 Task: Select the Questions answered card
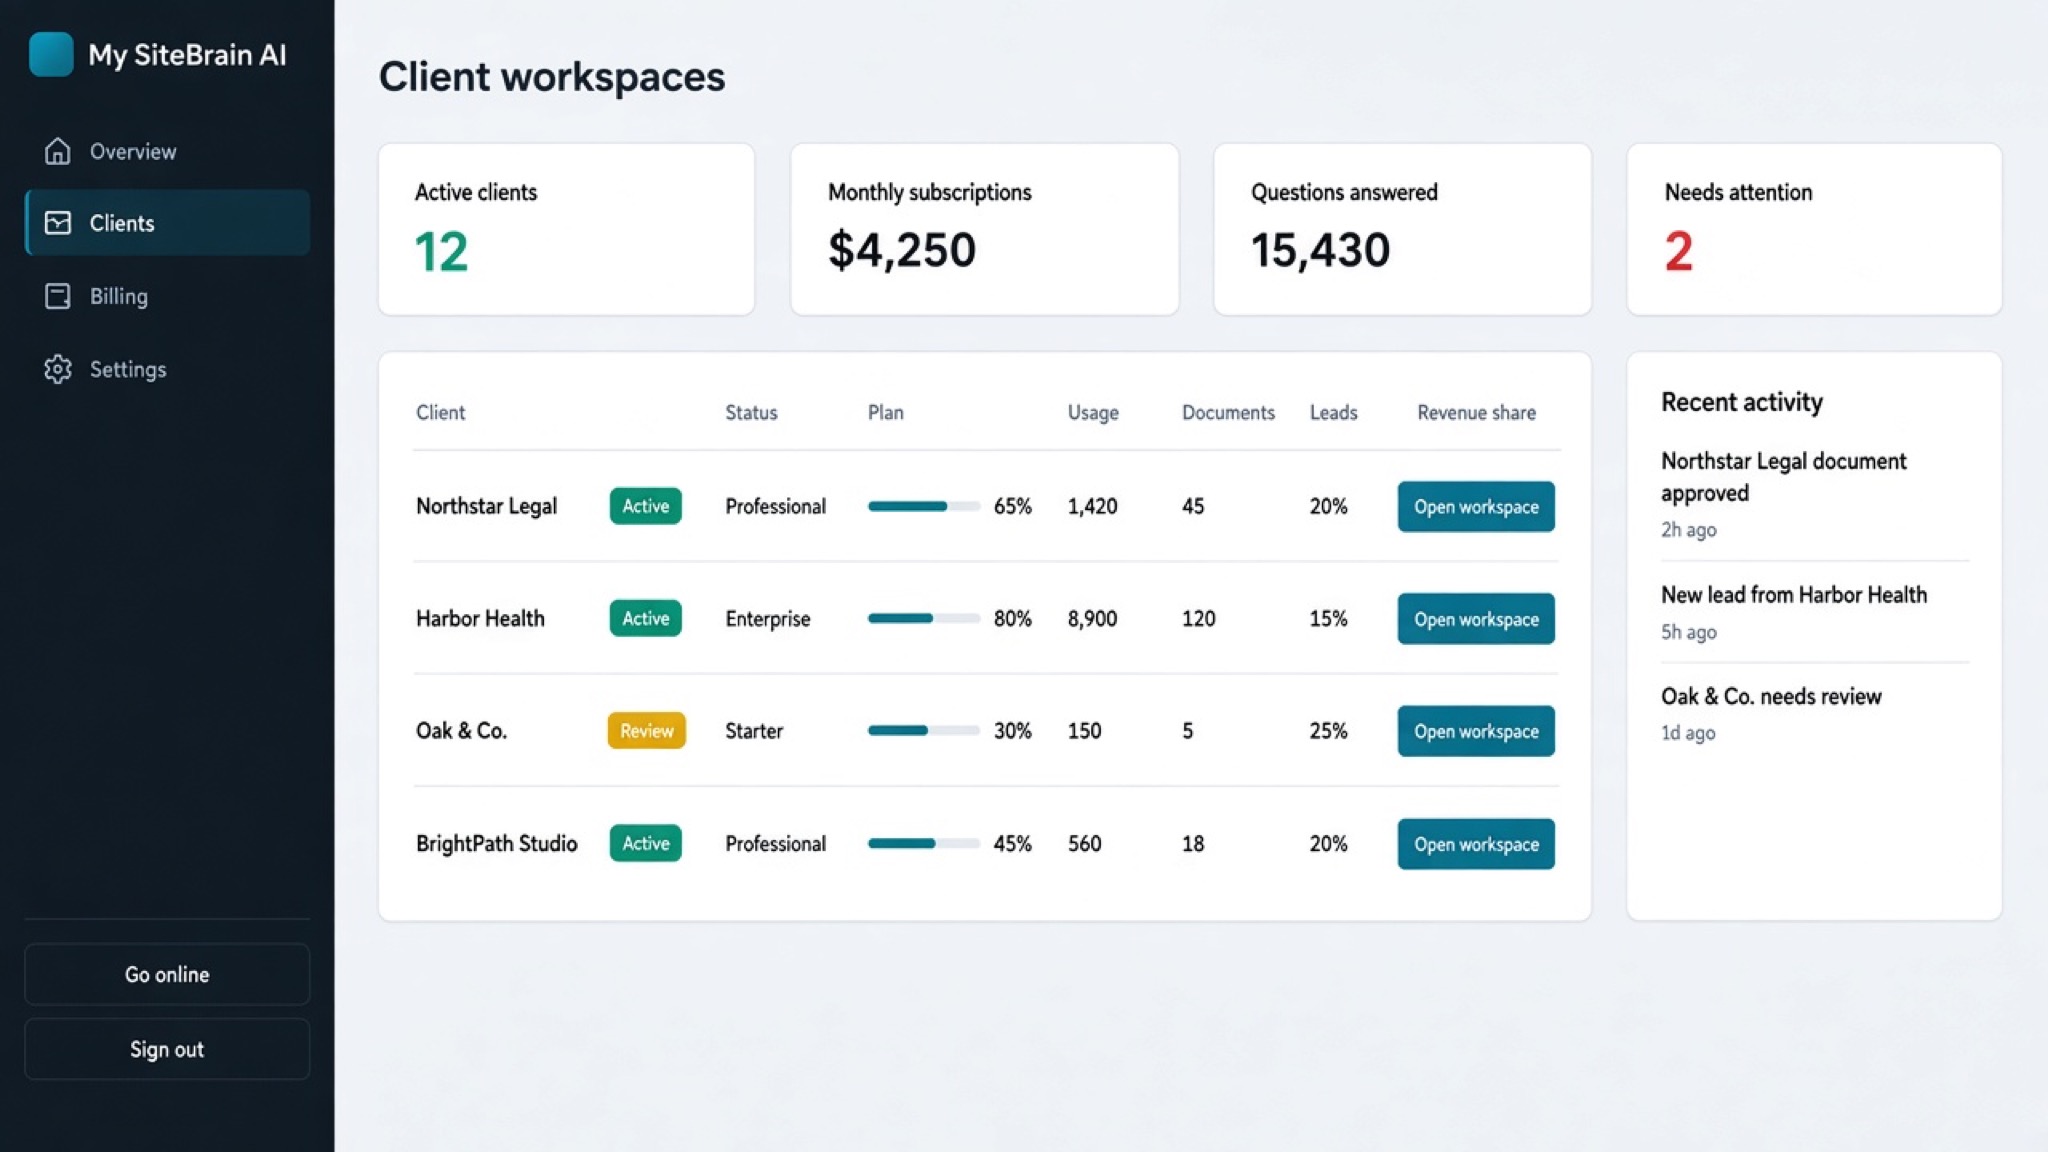pyautogui.click(x=1402, y=229)
